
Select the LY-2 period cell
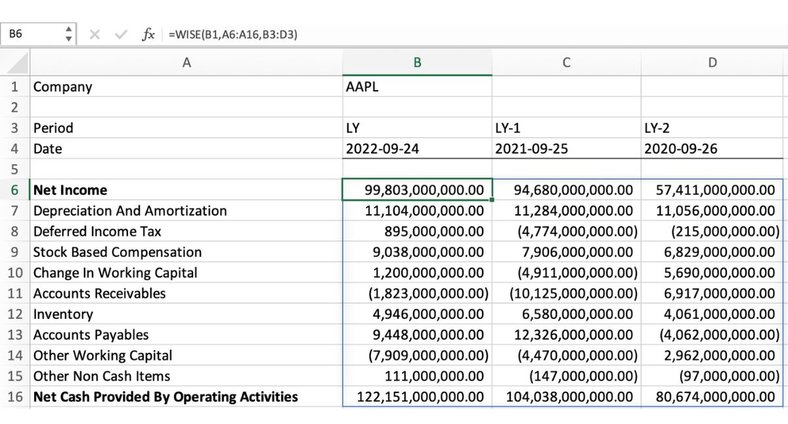[712, 128]
